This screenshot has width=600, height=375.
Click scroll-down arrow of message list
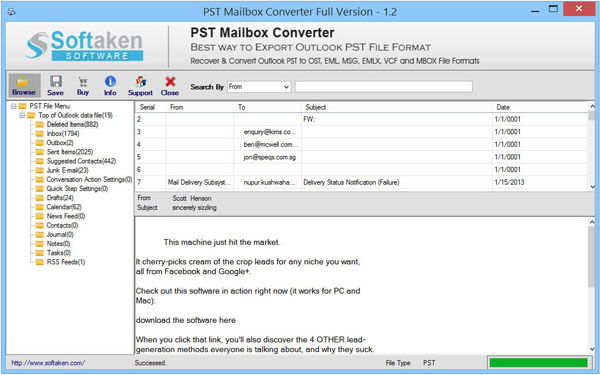click(592, 187)
